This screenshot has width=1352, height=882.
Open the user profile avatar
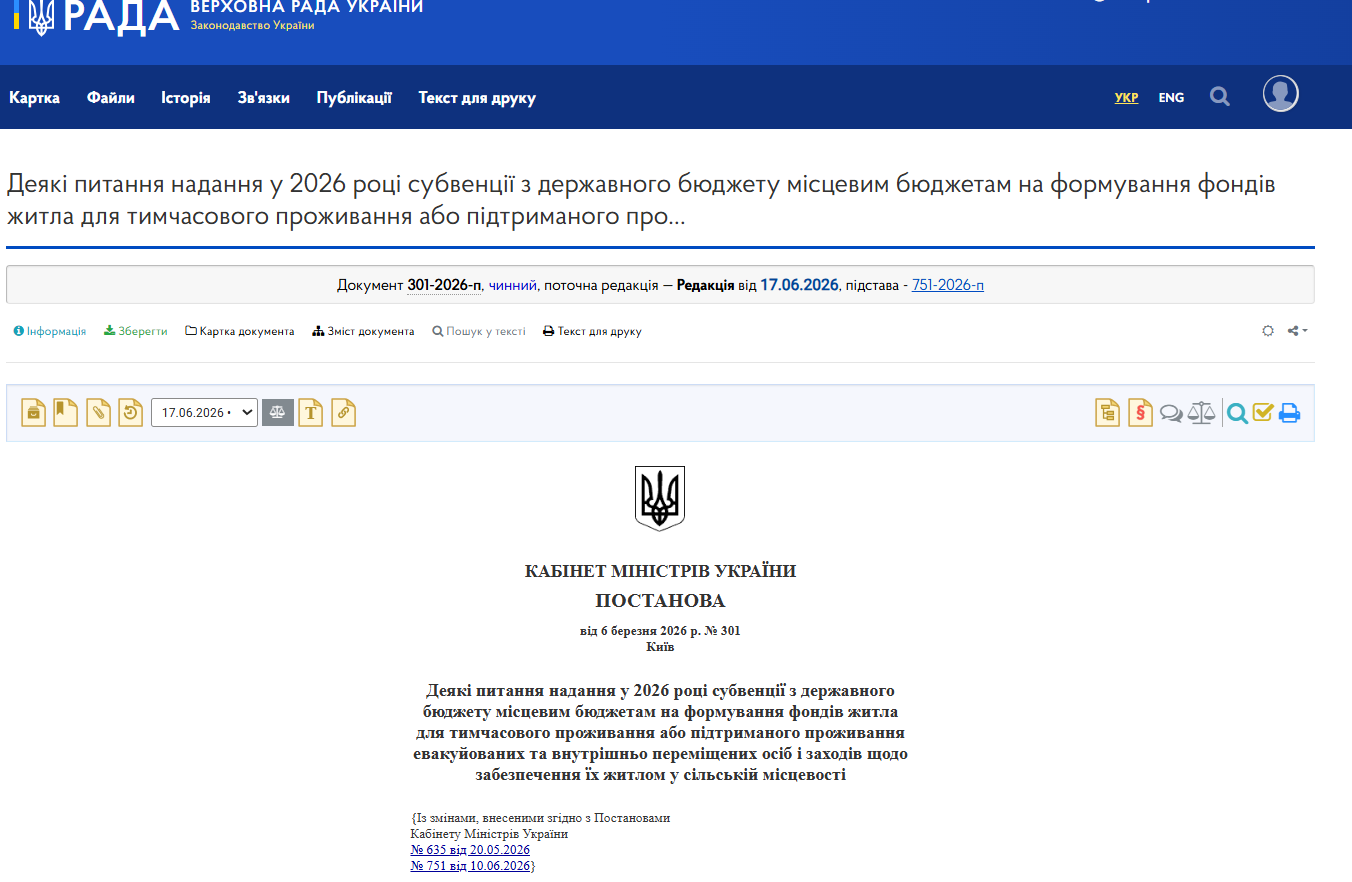pyautogui.click(x=1281, y=94)
